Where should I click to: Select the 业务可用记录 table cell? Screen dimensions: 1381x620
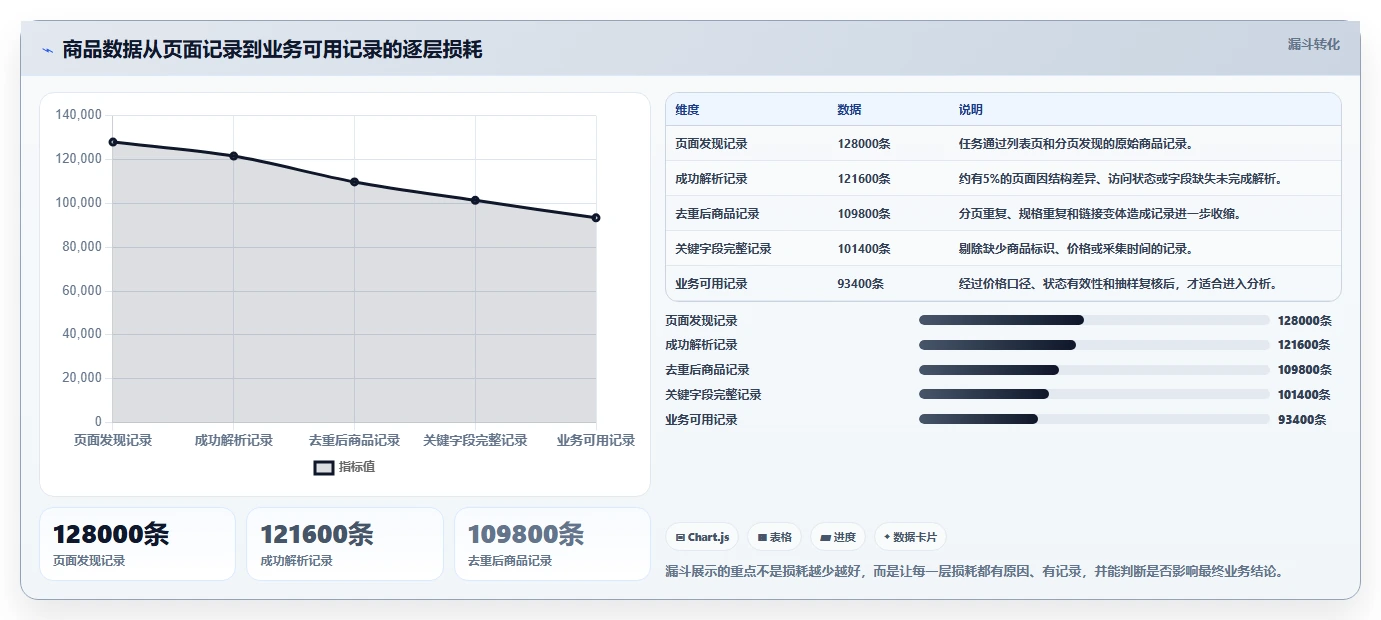(711, 284)
